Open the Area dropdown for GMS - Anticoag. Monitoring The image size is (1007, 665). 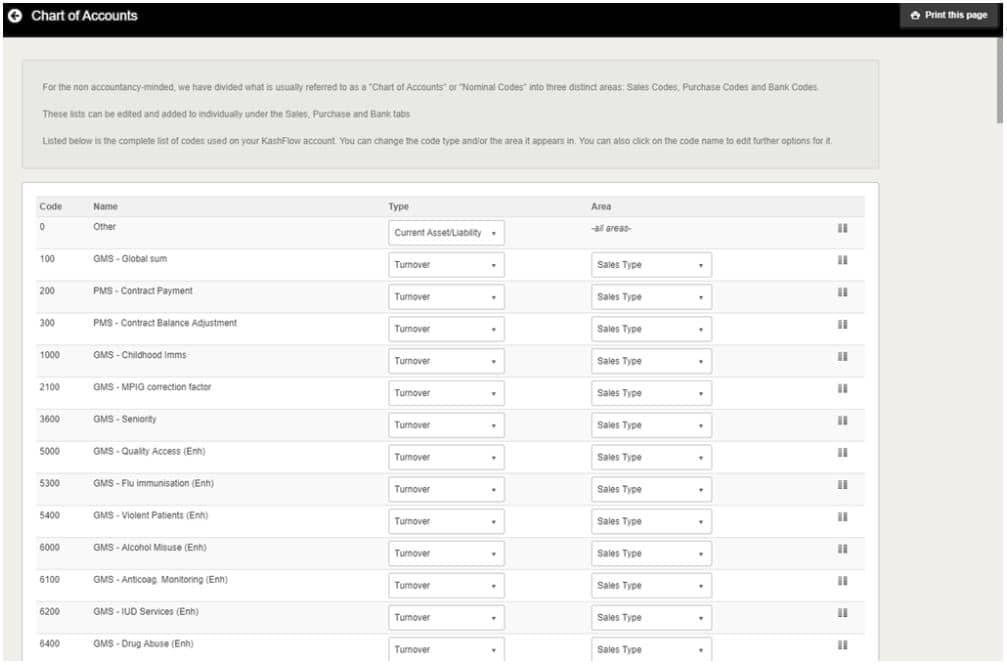tap(651, 585)
